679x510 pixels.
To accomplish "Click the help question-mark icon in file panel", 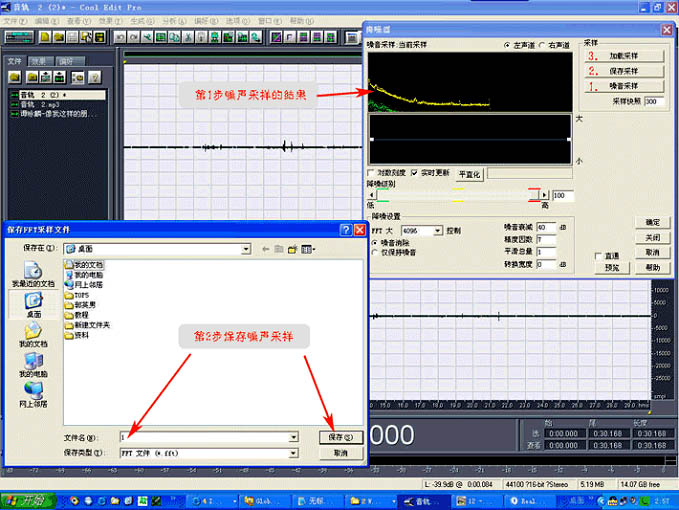I will [94, 77].
